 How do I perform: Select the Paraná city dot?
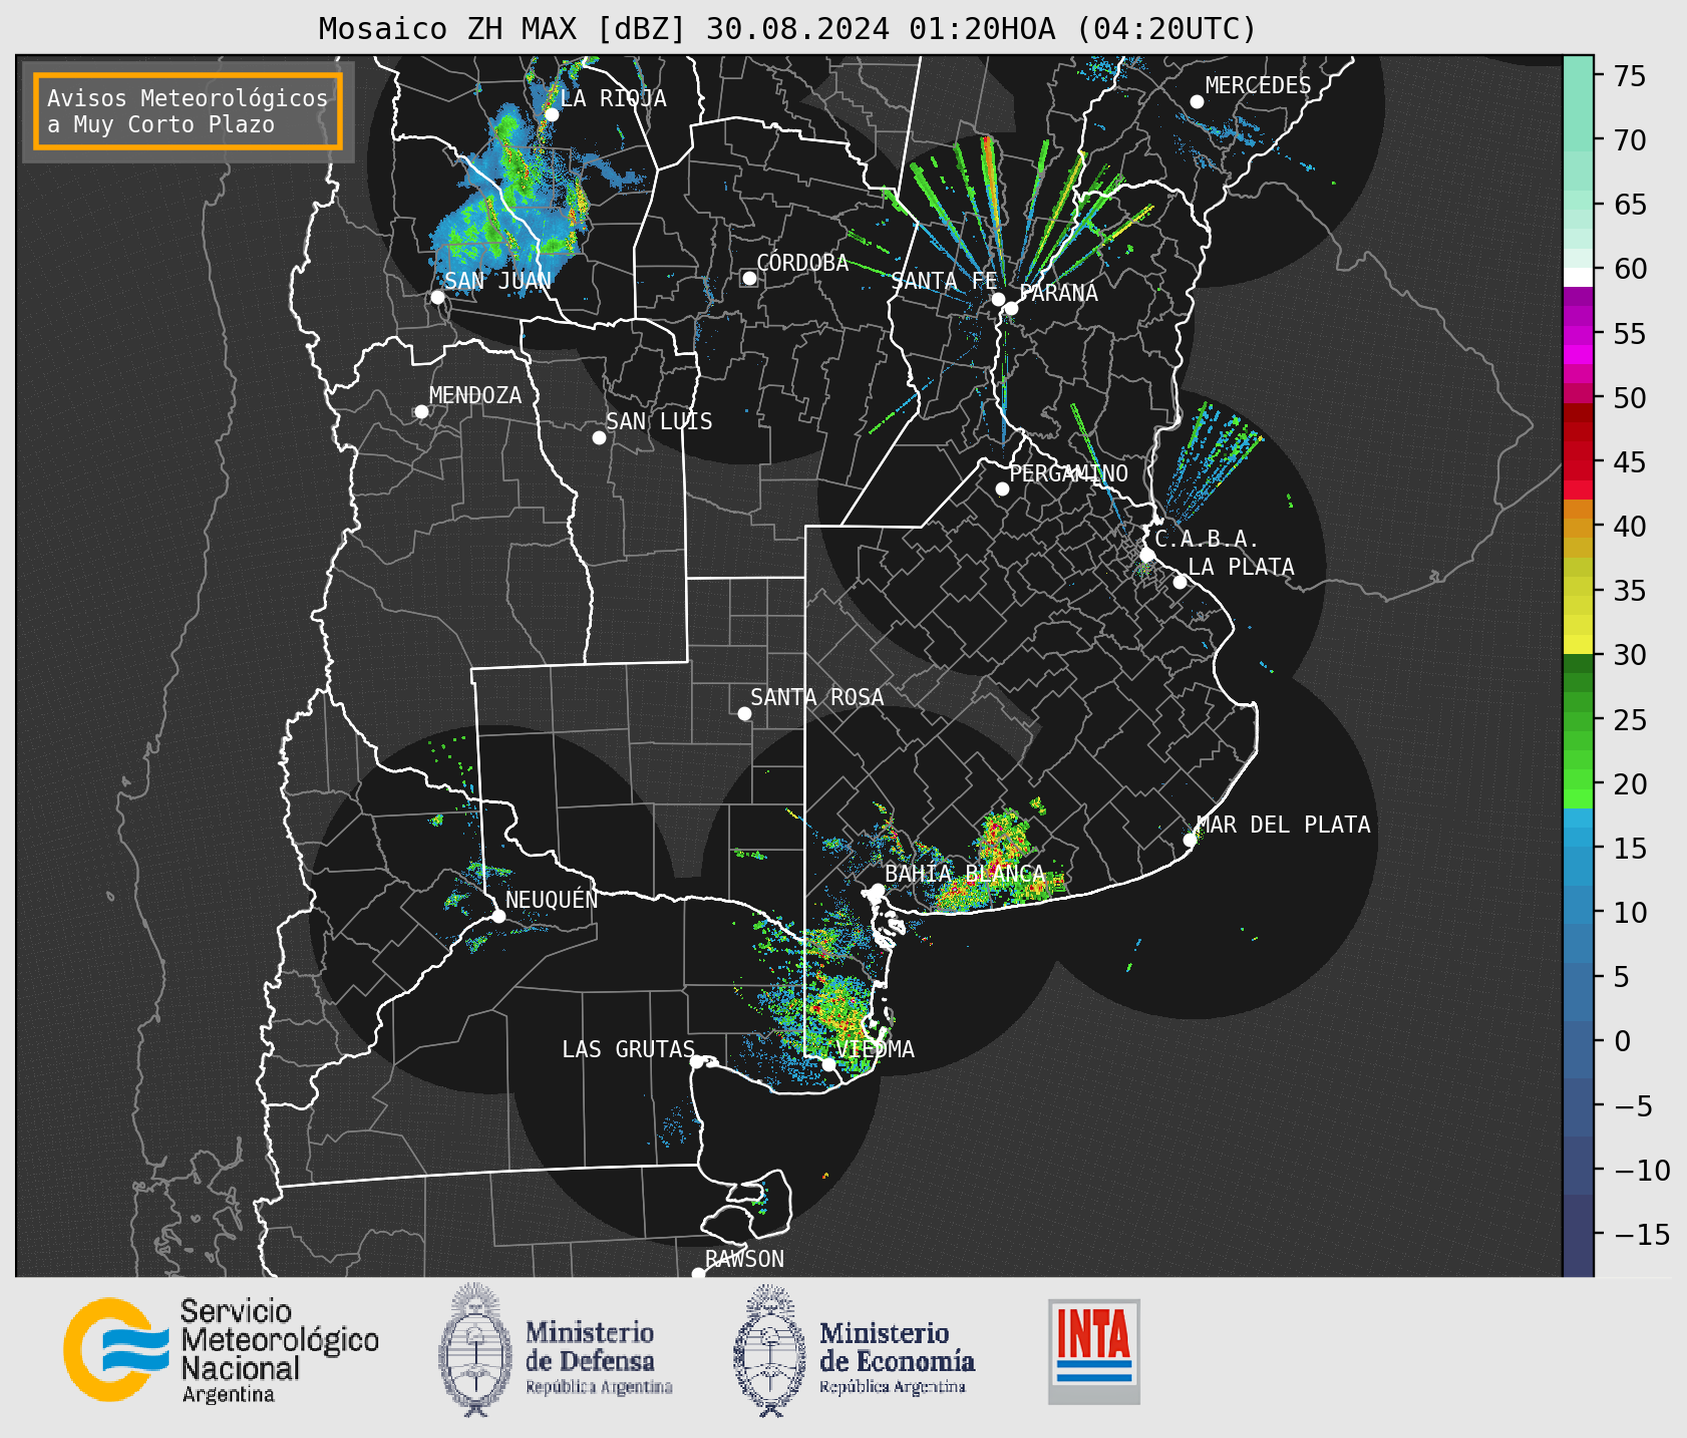click(1011, 308)
